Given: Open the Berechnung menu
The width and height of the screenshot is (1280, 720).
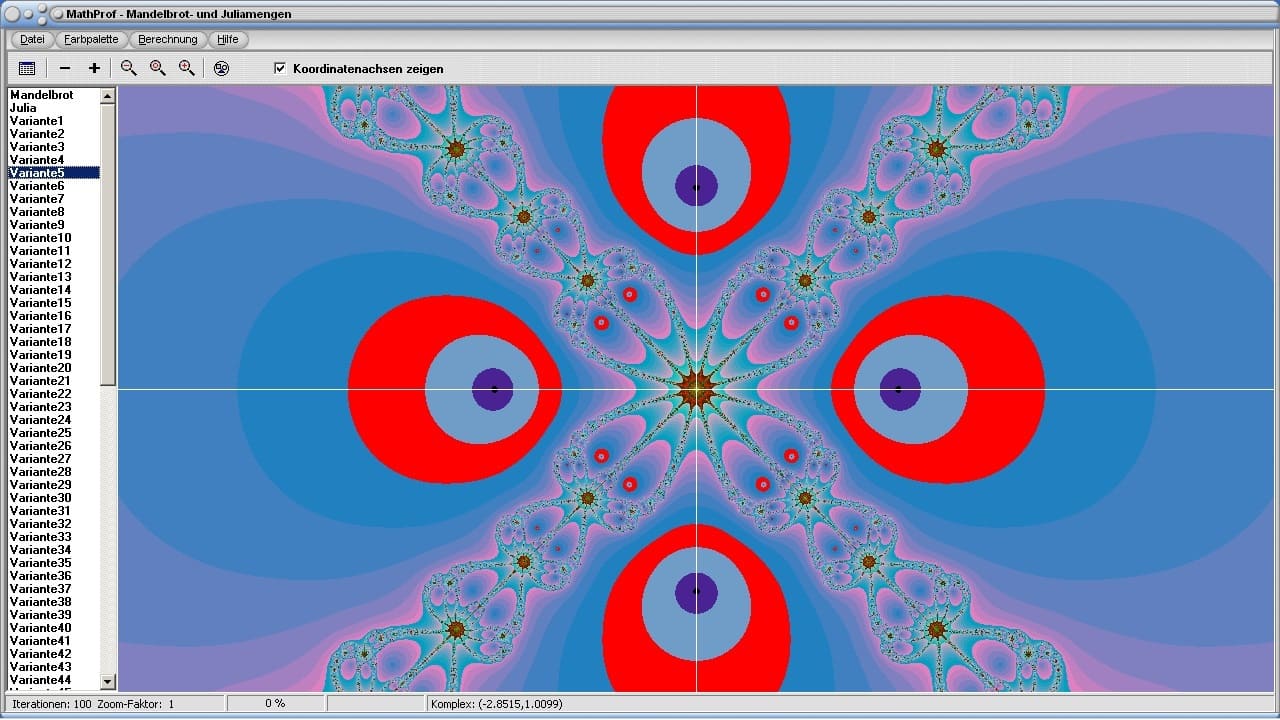Looking at the screenshot, I should coord(168,39).
